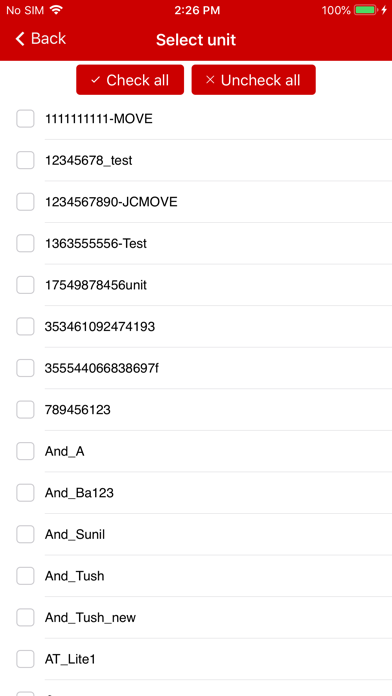This screenshot has height=696, width=392.
Task: Toggle the And_Tush_new checkbox
Action: (x=25, y=617)
